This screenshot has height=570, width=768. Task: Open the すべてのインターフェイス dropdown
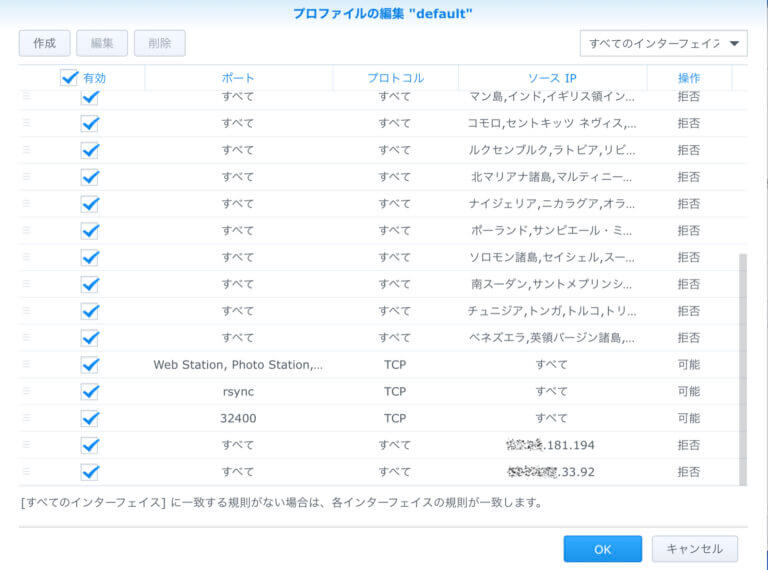pyautogui.click(x=664, y=44)
